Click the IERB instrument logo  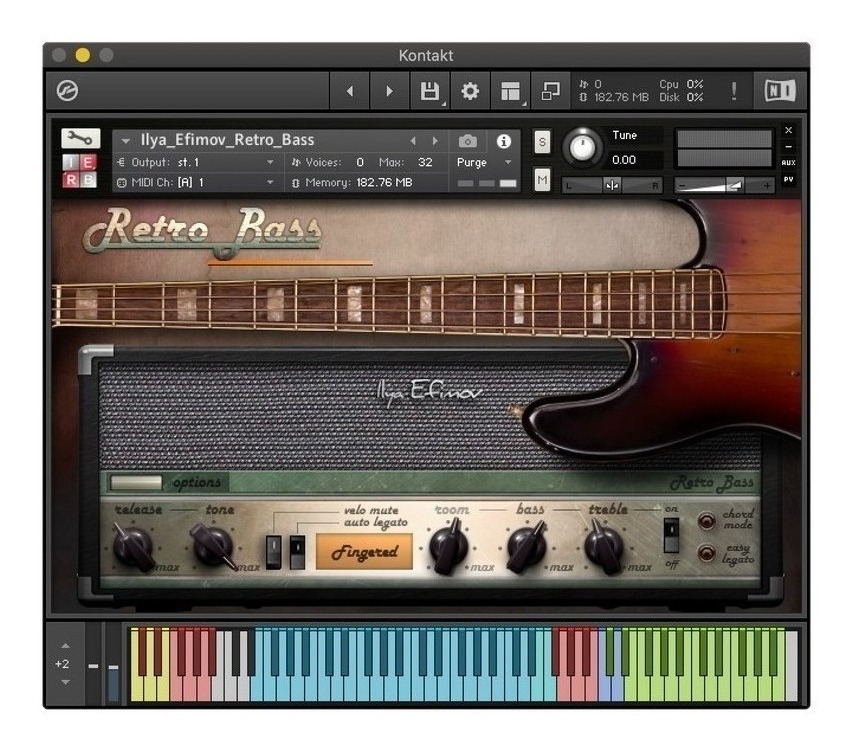pyautogui.click(x=80, y=170)
